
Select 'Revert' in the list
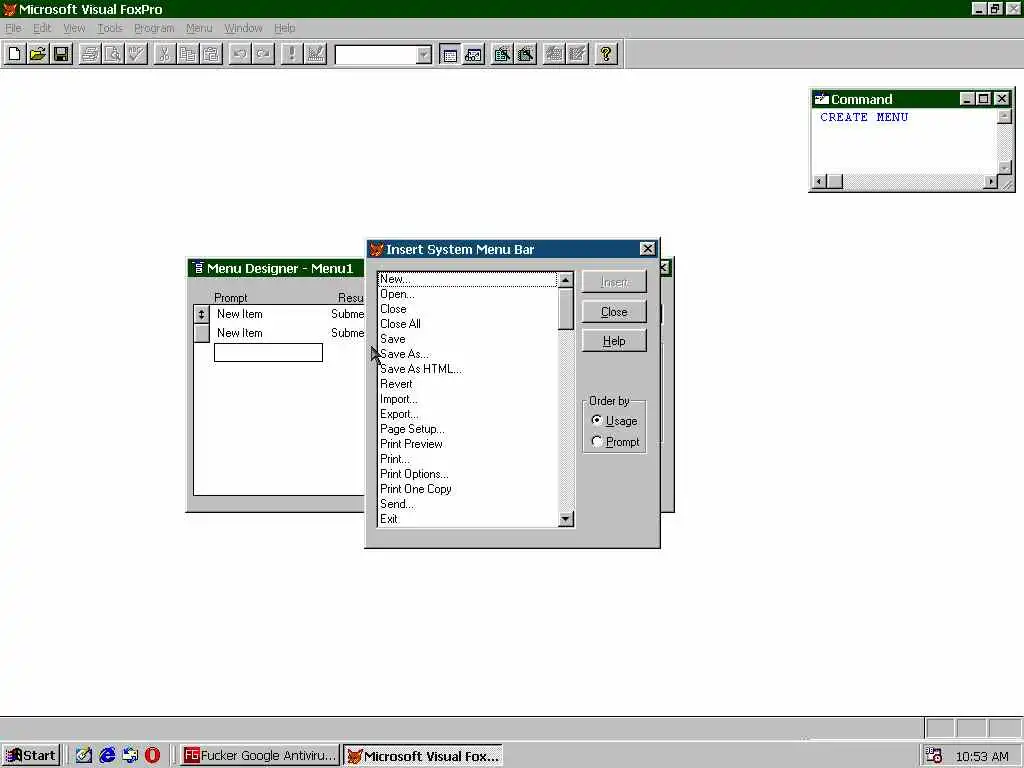tap(468, 384)
